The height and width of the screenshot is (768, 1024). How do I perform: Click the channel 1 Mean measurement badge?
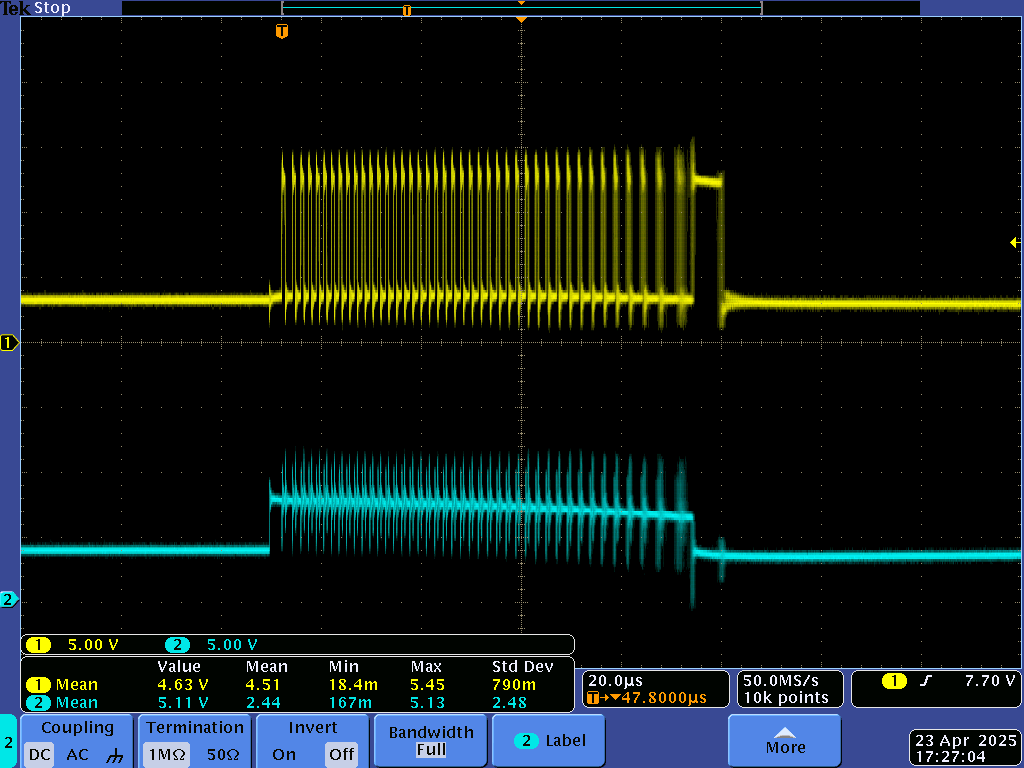click(39, 685)
